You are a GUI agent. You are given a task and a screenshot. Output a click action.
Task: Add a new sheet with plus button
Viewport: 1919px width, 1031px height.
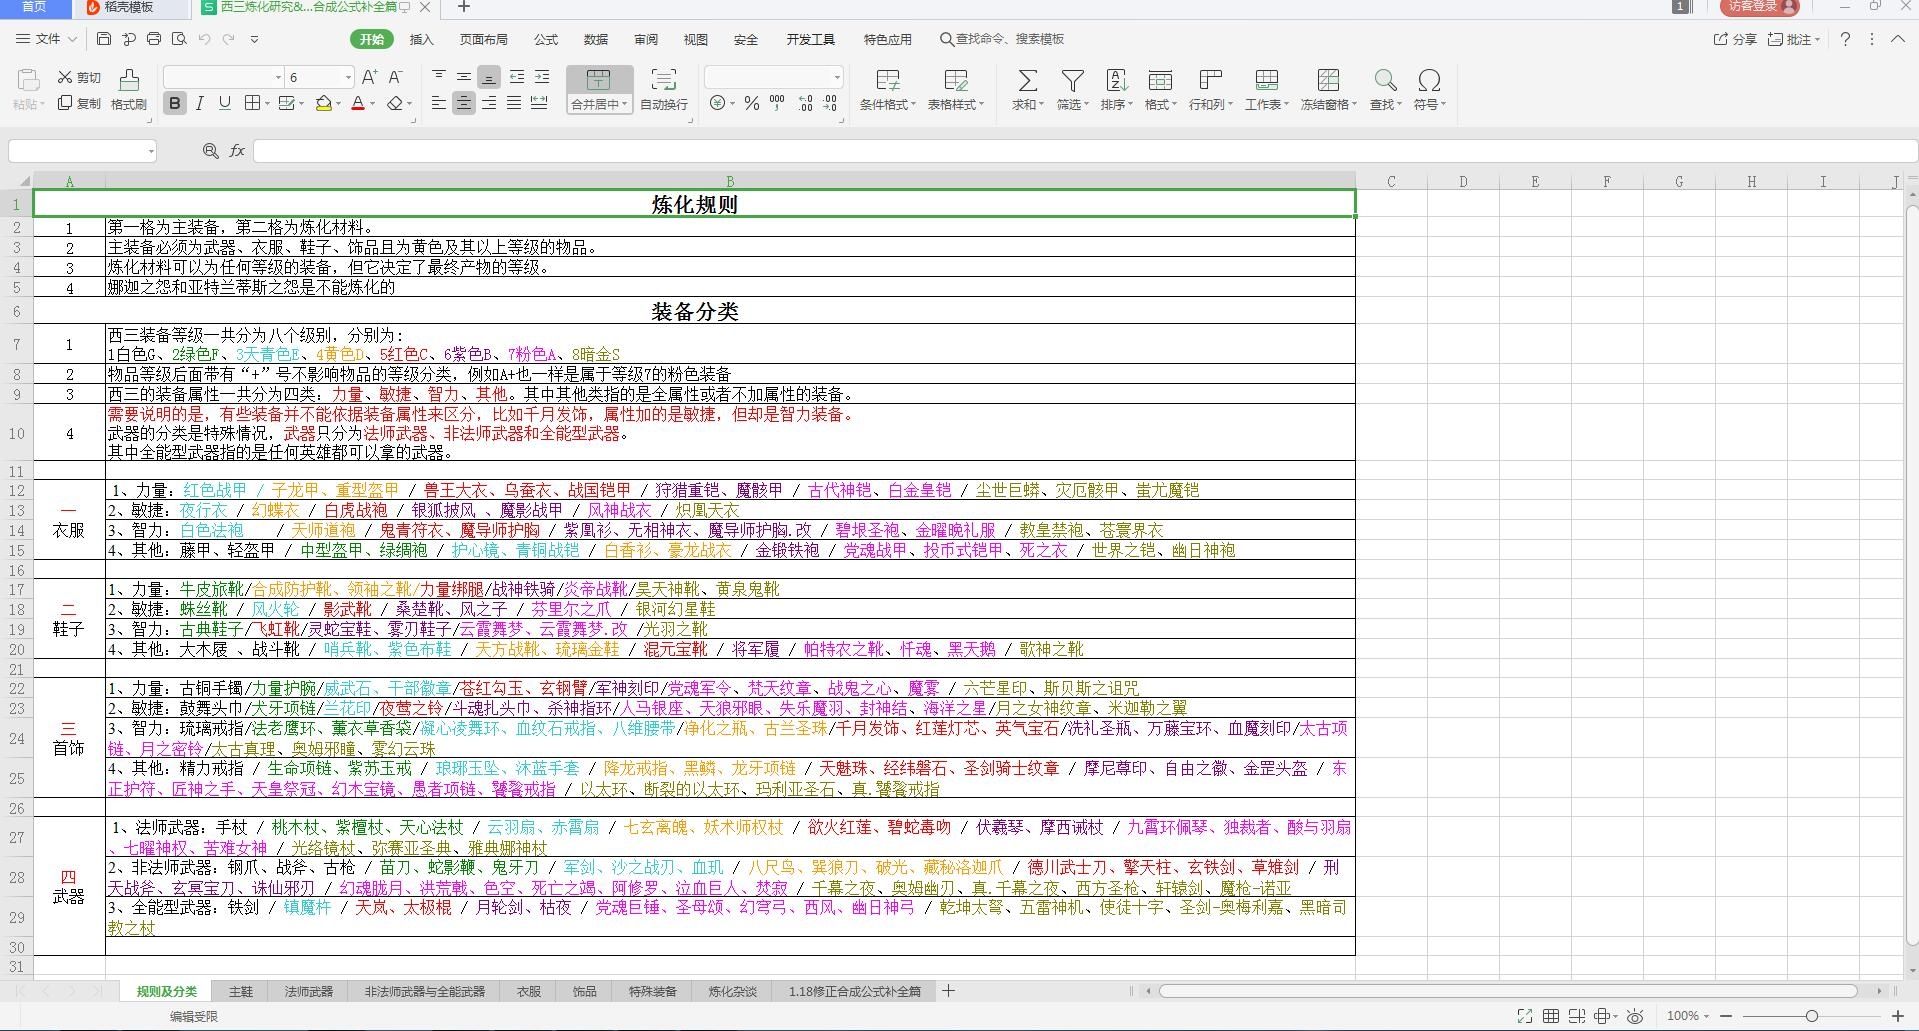[x=948, y=991]
